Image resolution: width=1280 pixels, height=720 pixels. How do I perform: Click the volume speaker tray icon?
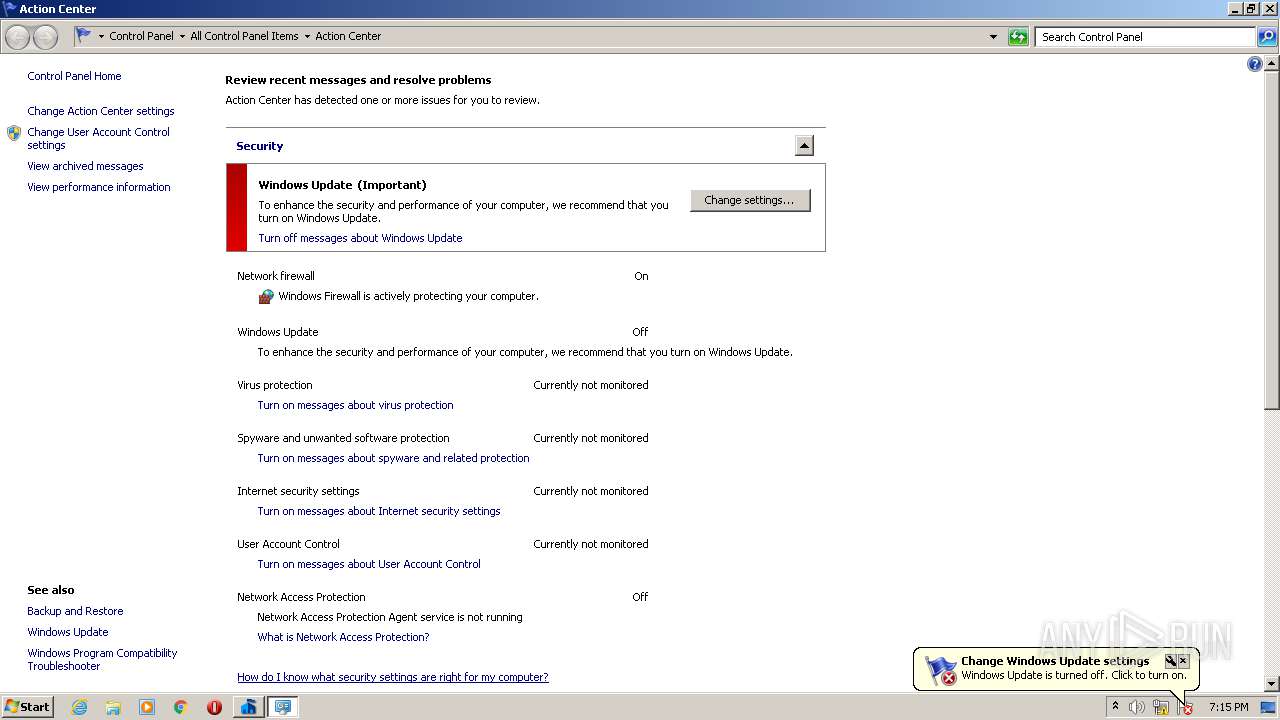coord(1137,707)
